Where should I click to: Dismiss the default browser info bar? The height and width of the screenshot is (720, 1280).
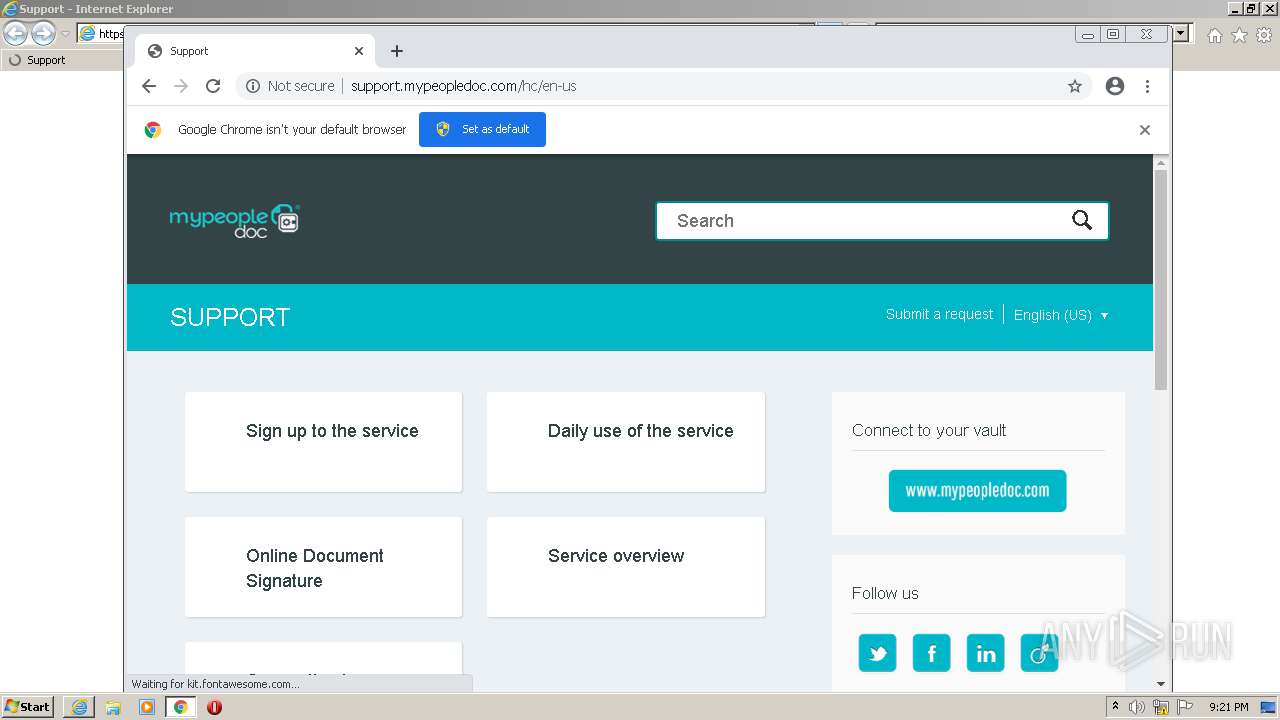pos(1145,130)
